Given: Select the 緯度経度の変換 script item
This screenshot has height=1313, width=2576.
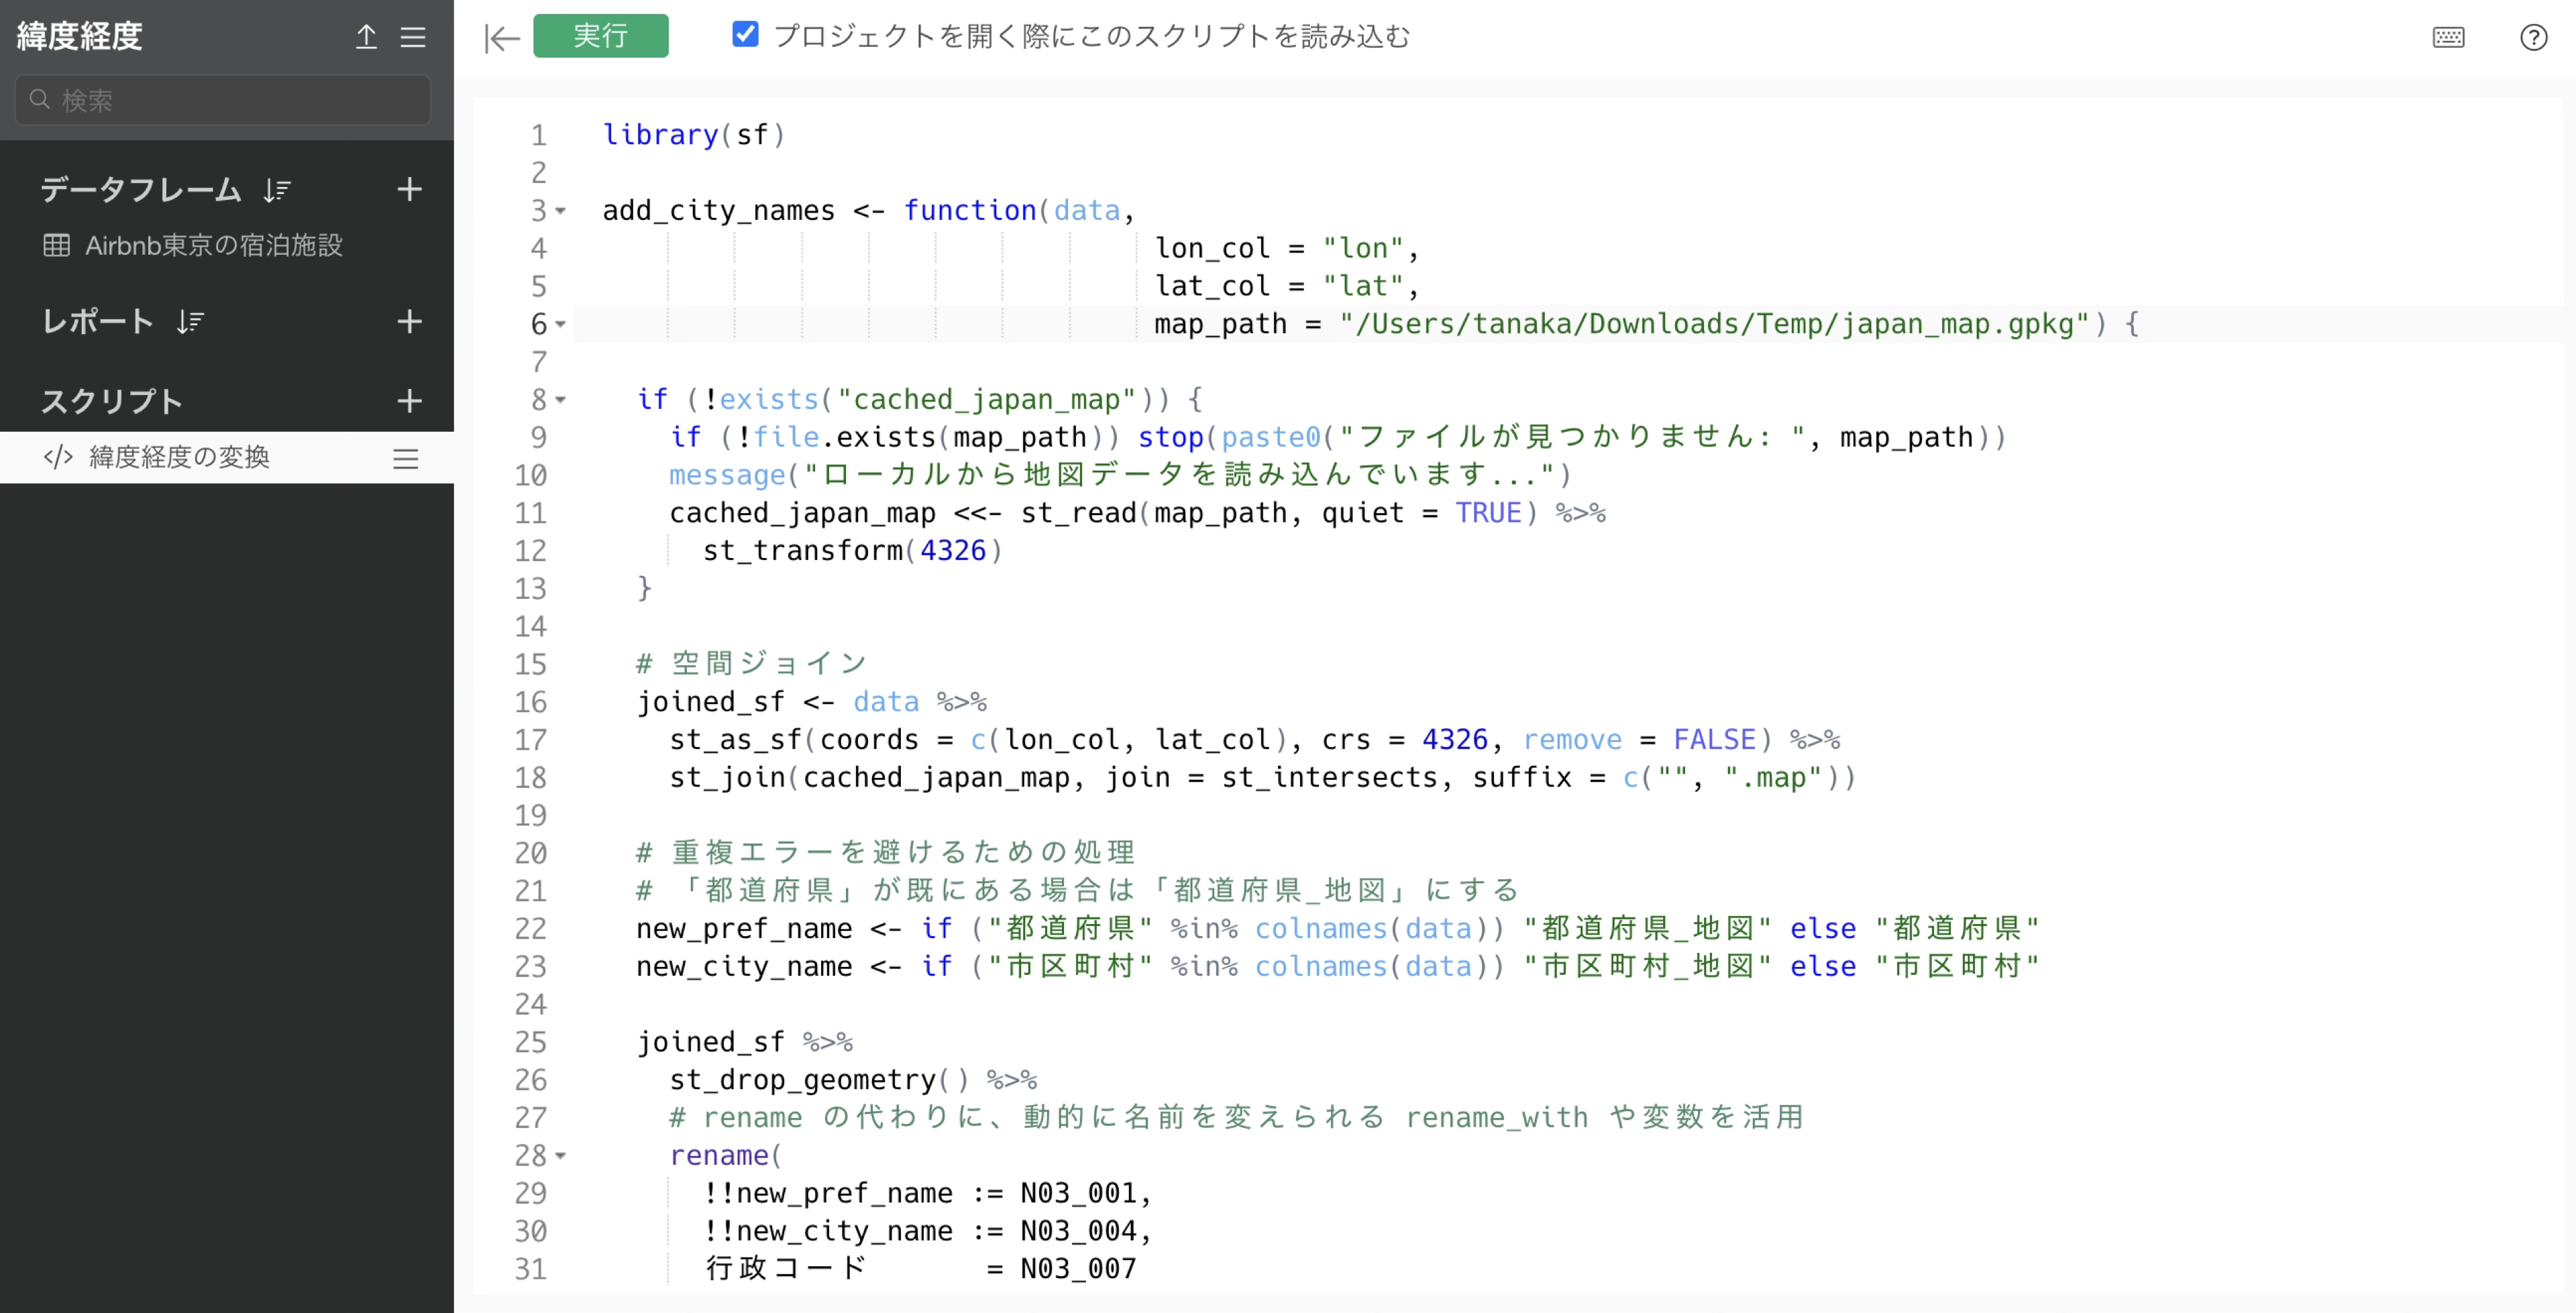Looking at the screenshot, I should pyautogui.click(x=180, y=457).
